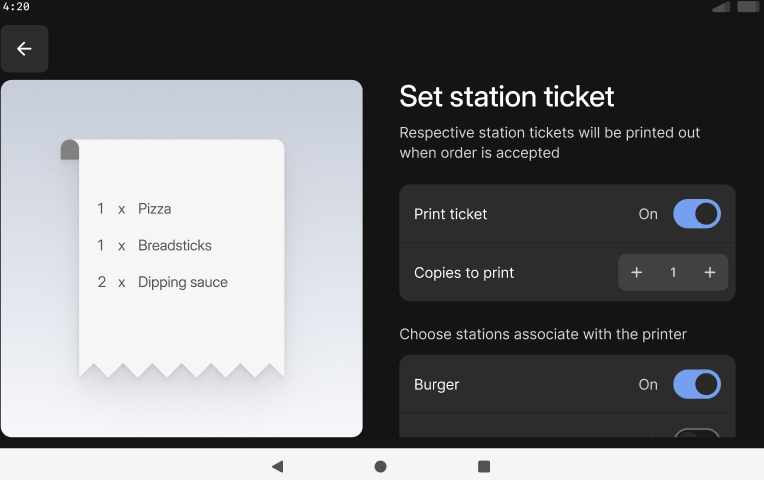Click the gray paper roll on ticket preview
Screen dimensions: 764x480
[70, 150]
